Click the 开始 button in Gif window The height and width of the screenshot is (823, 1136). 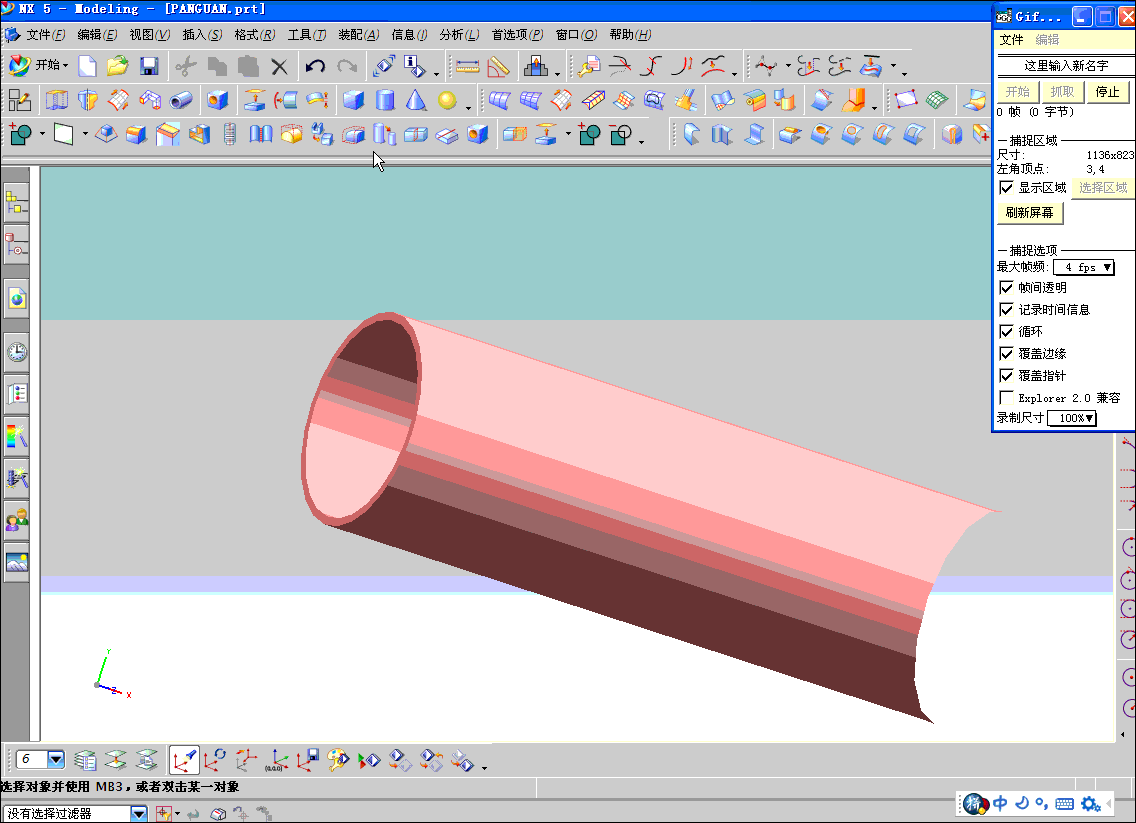coord(1017,92)
